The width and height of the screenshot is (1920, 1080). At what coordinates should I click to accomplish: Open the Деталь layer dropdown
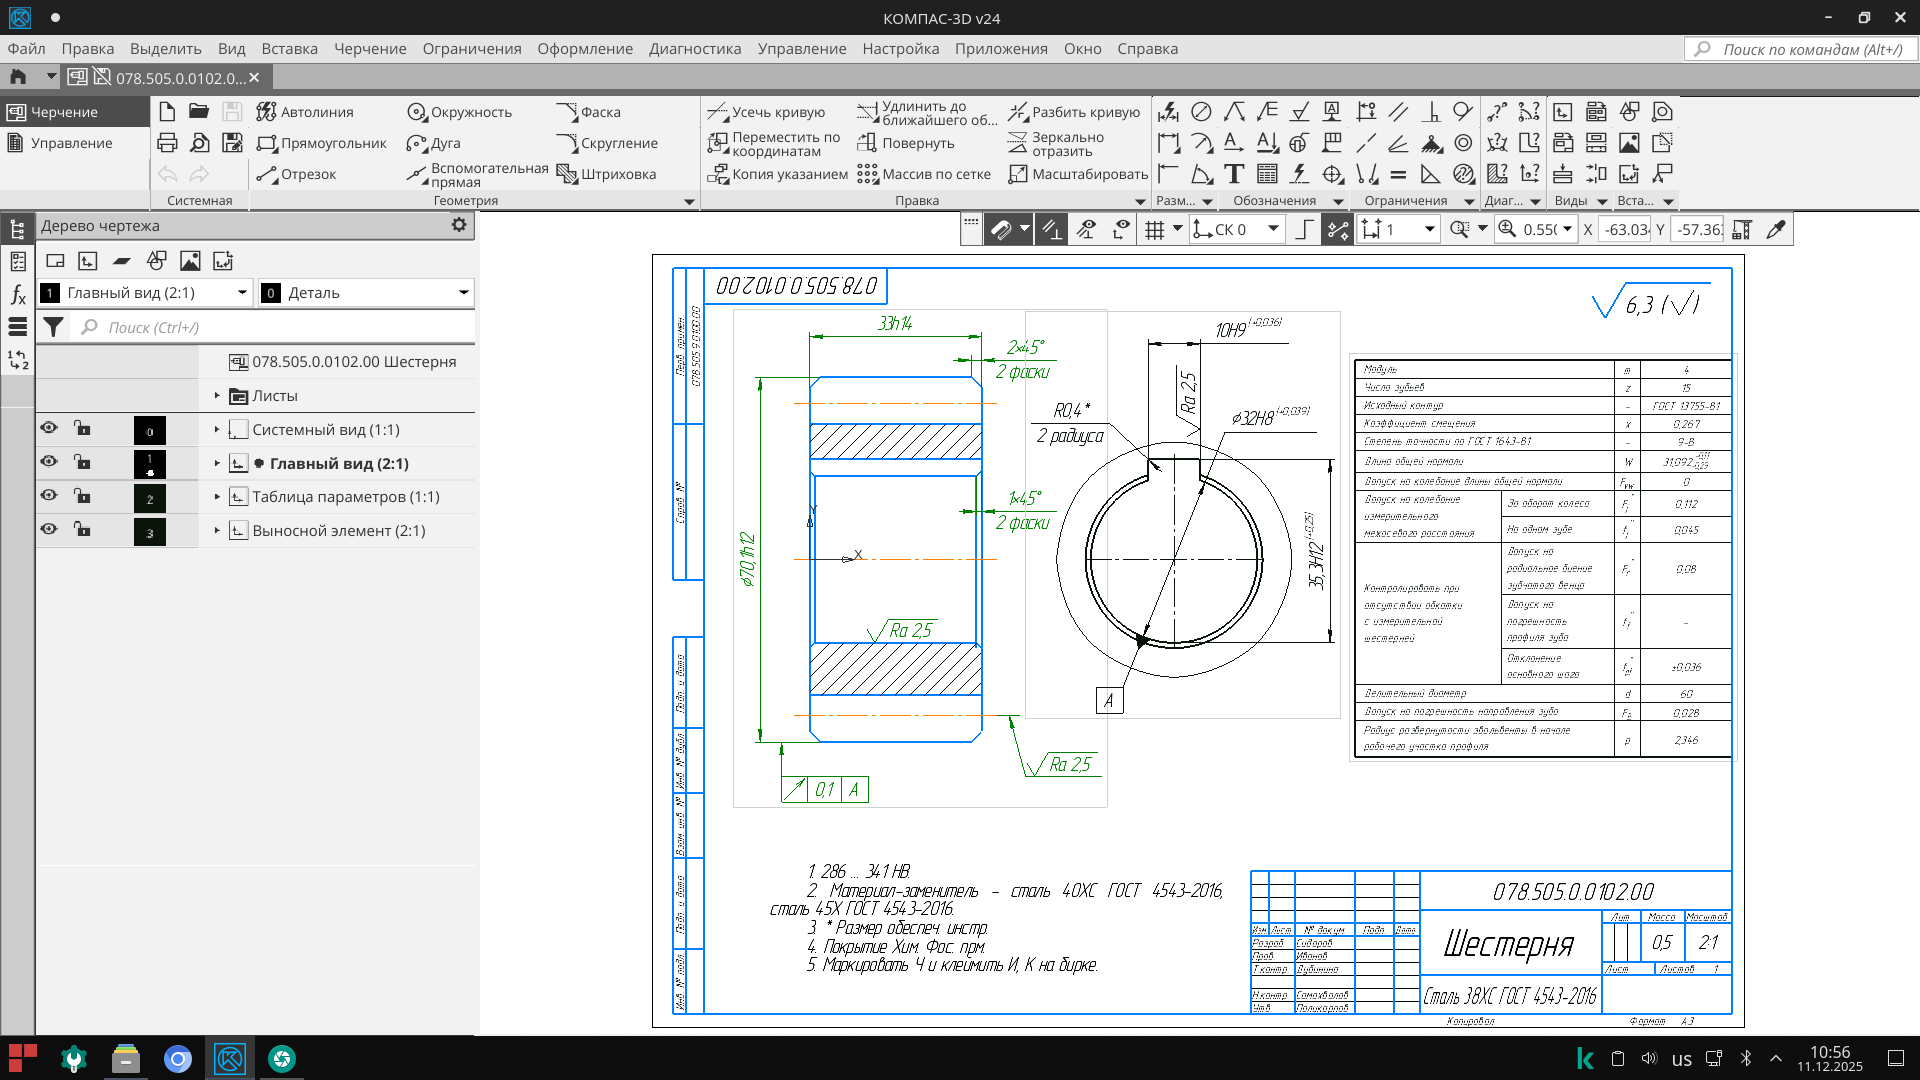(463, 293)
